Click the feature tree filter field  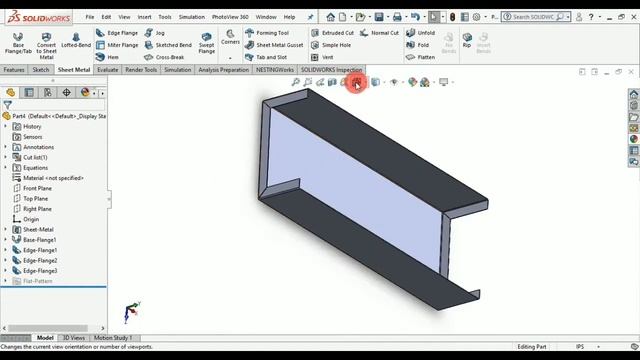coord(54,105)
